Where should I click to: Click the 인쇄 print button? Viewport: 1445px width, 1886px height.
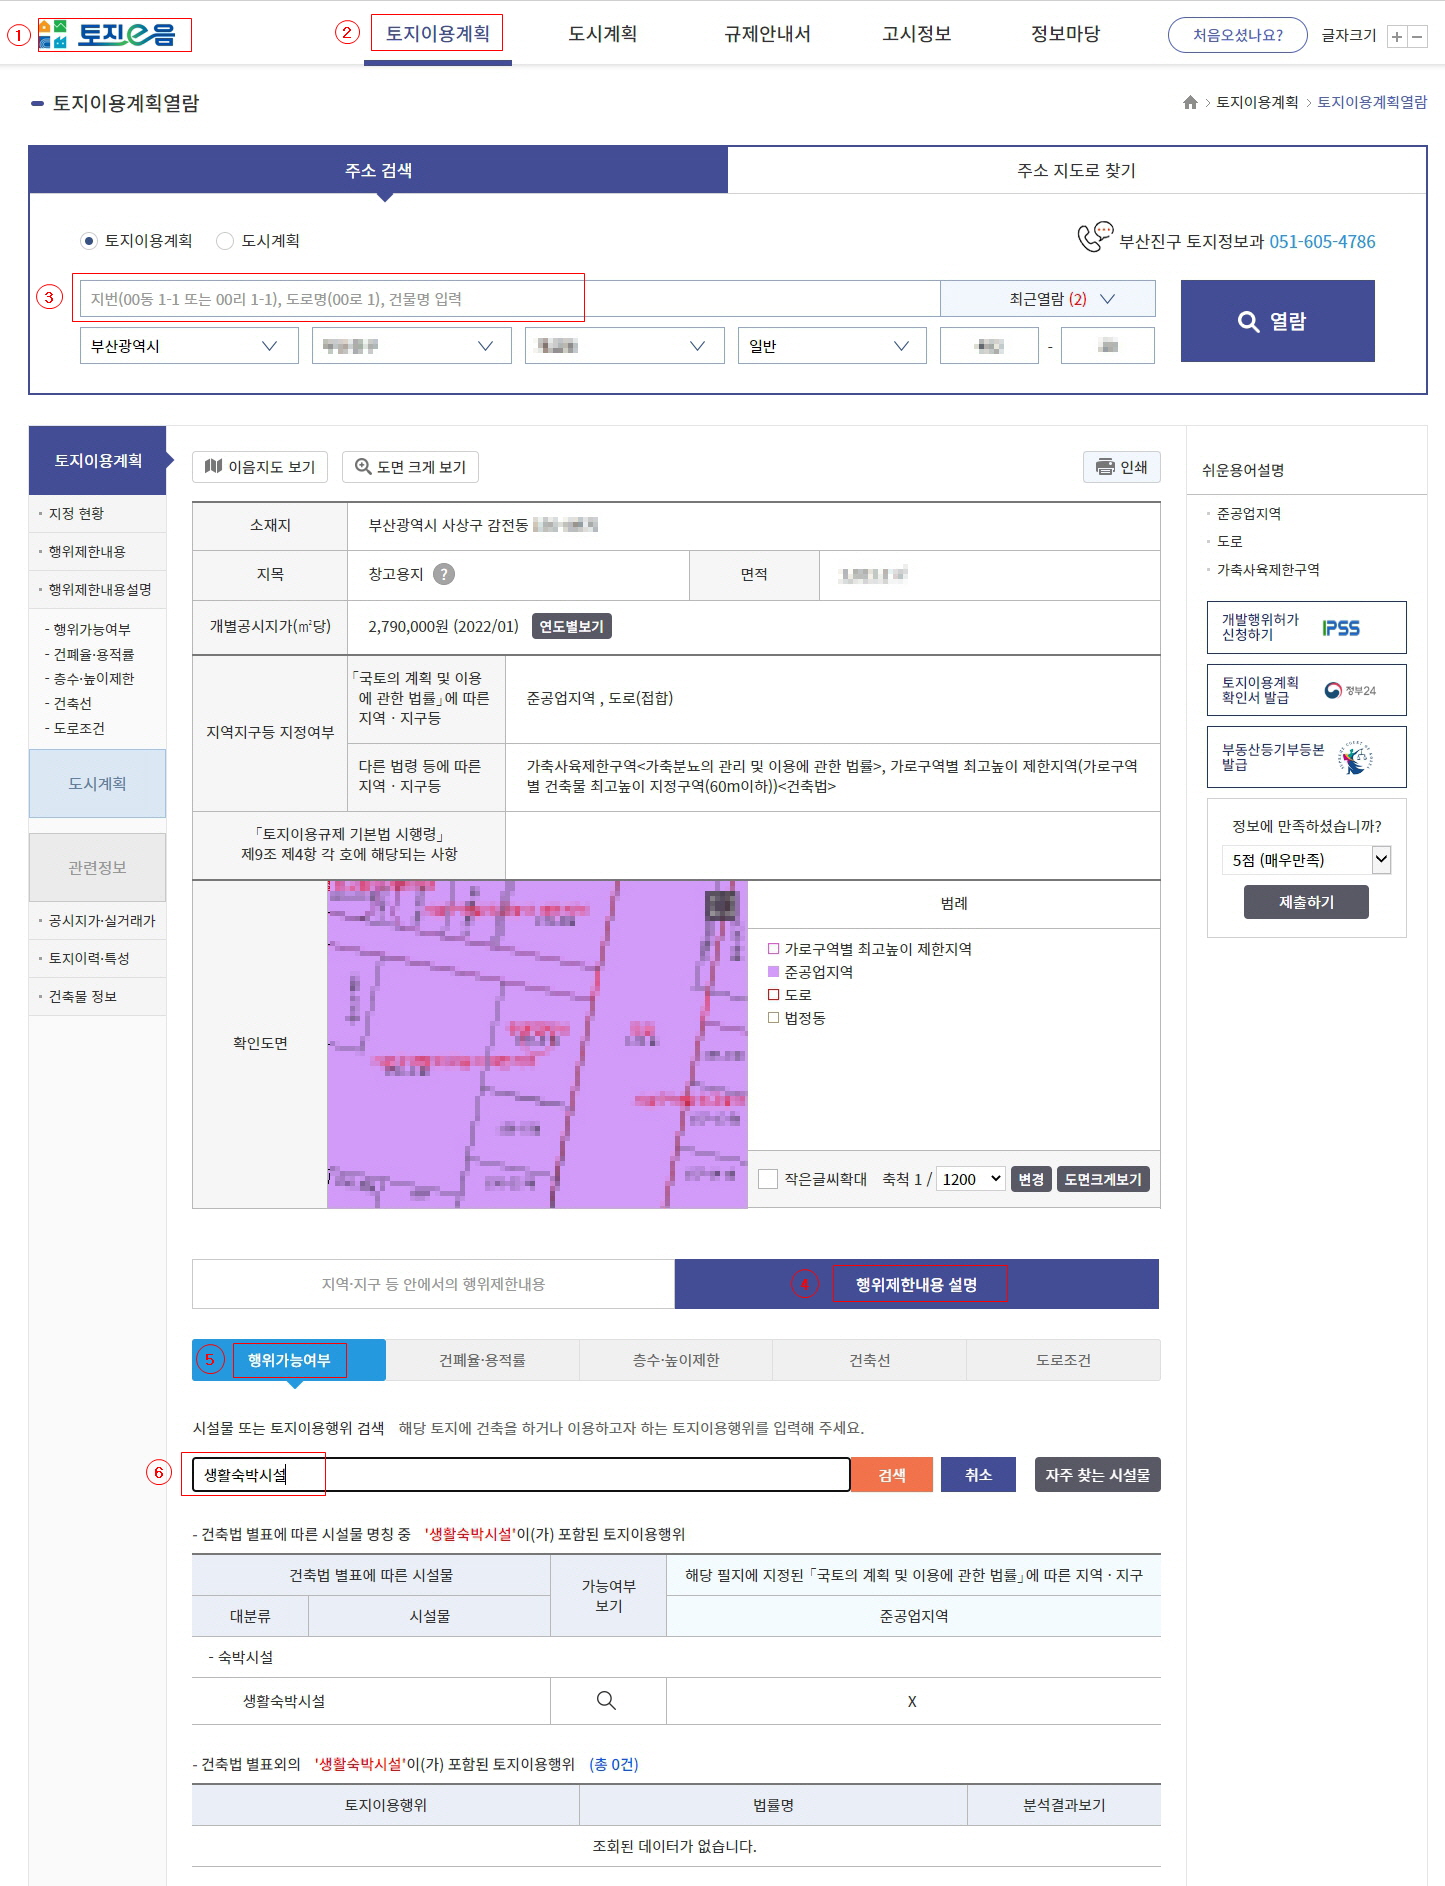pyautogui.click(x=1121, y=467)
